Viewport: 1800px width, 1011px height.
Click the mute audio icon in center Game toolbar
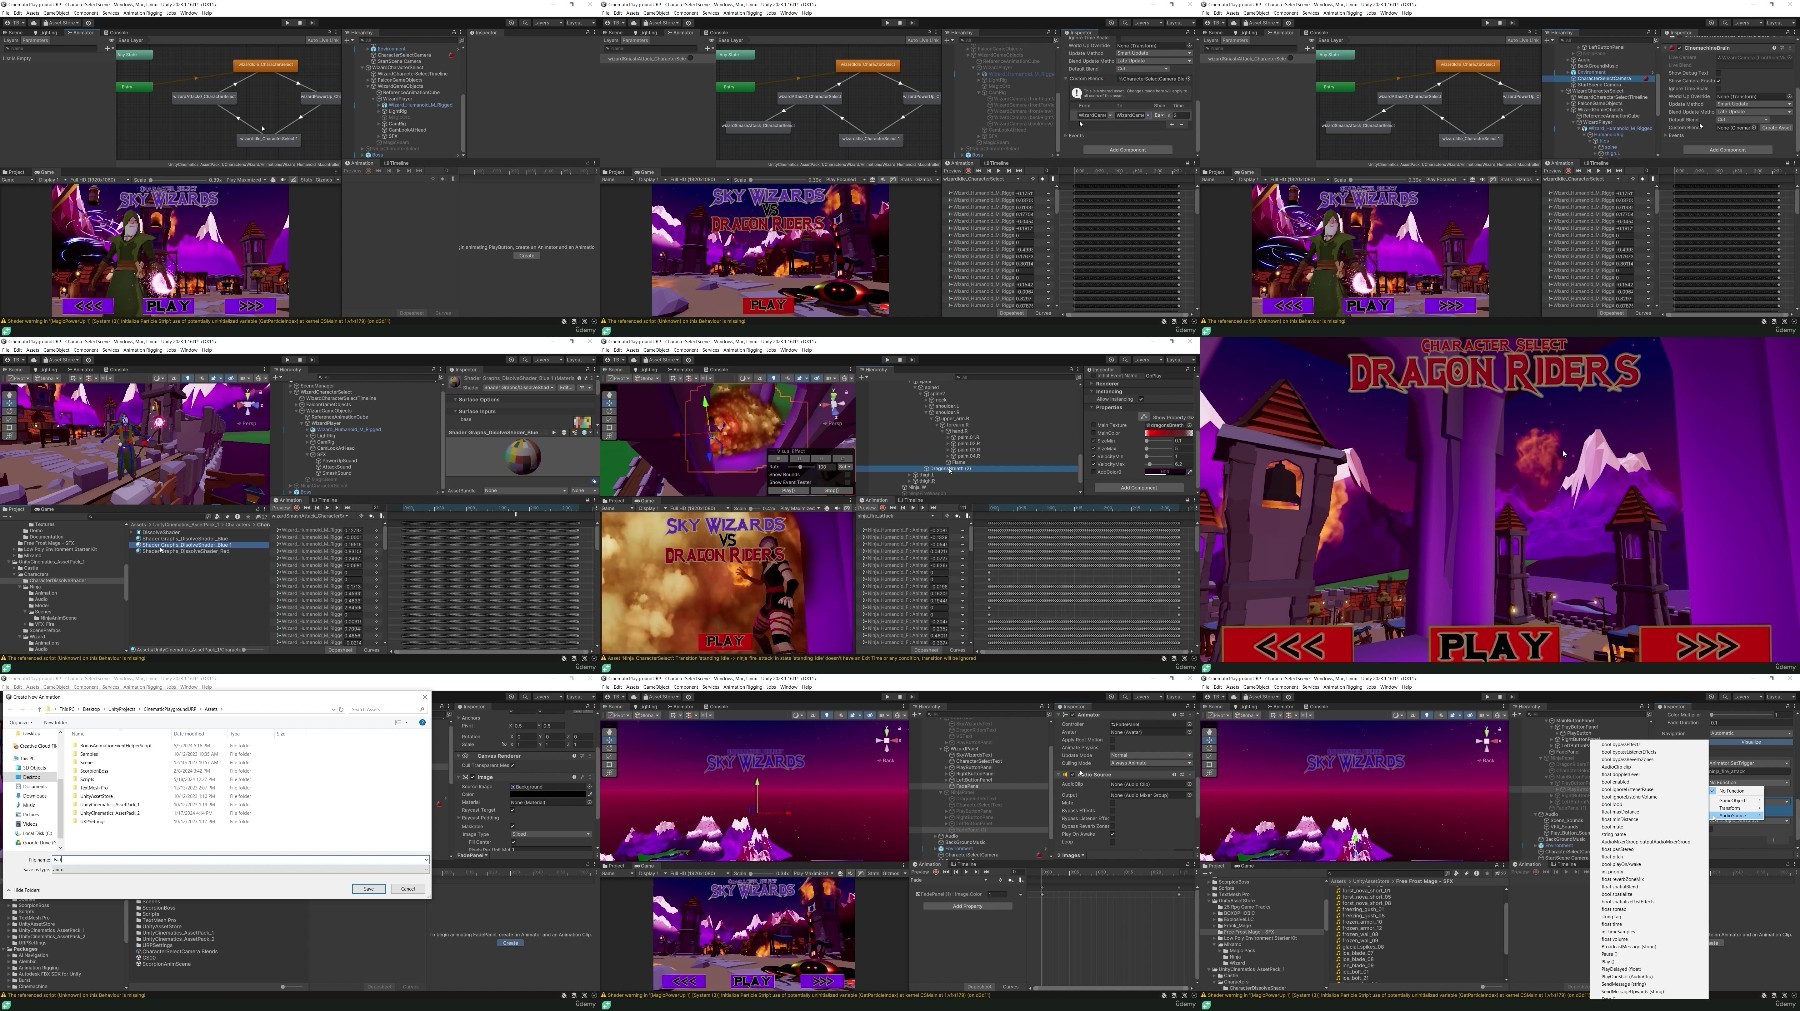837,508
